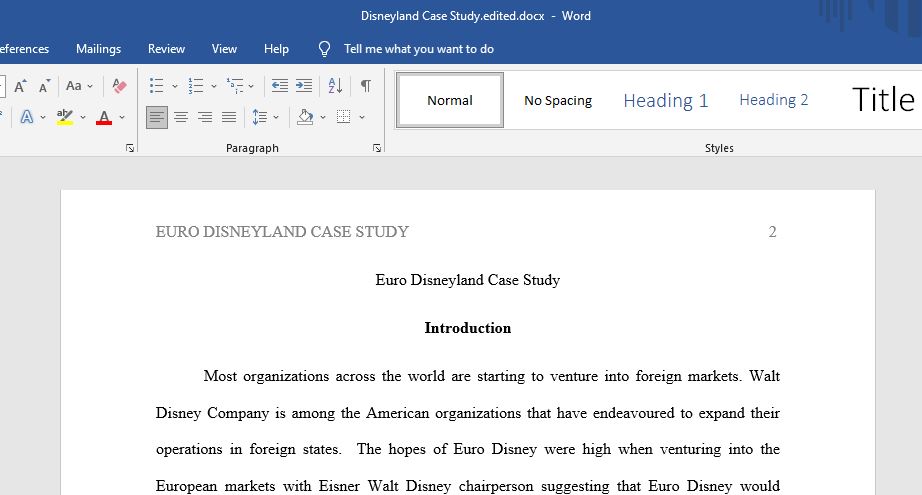The width and height of the screenshot is (922, 495).
Task: Expand numbering library dropdown arrow
Action: pos(213,86)
